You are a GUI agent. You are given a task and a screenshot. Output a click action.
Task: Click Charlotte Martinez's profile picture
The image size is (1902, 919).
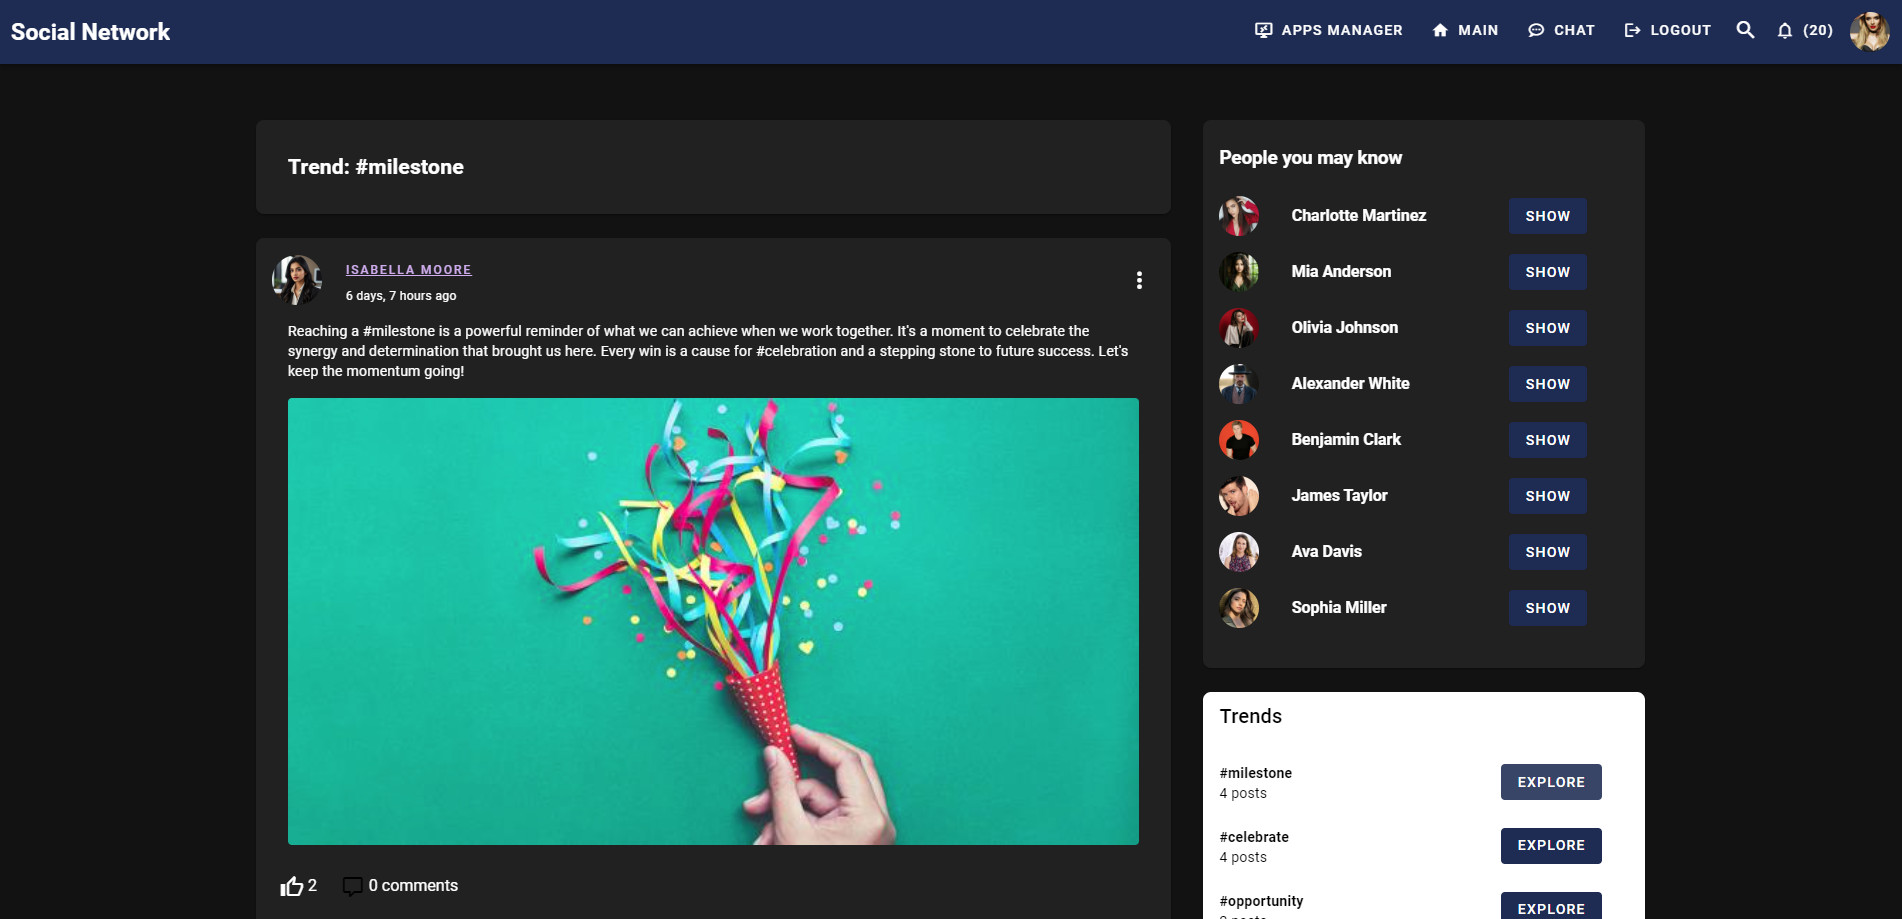click(x=1239, y=216)
